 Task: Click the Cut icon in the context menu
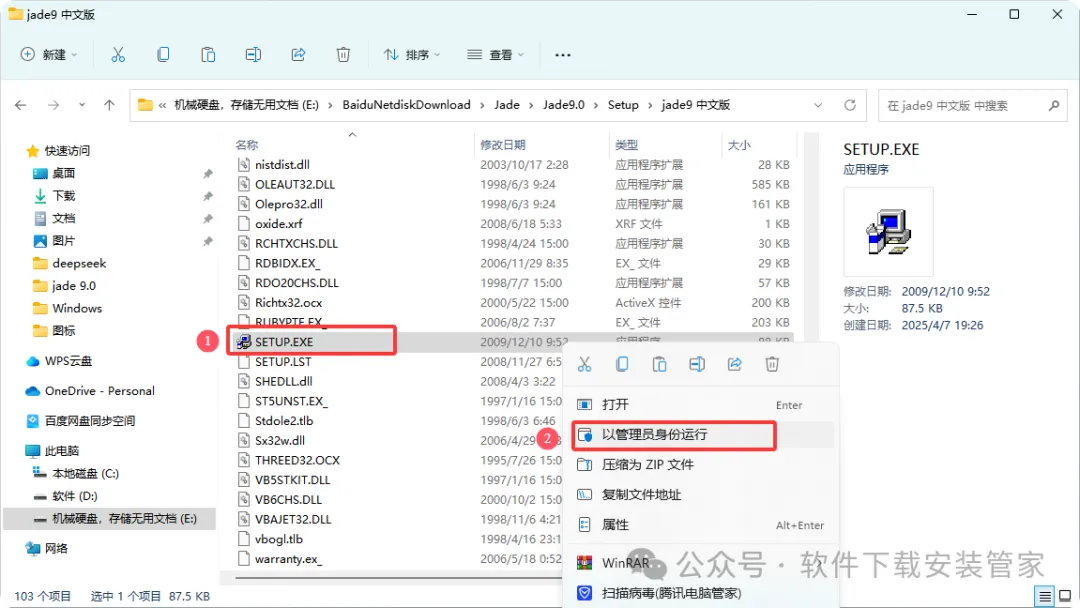[x=585, y=364]
